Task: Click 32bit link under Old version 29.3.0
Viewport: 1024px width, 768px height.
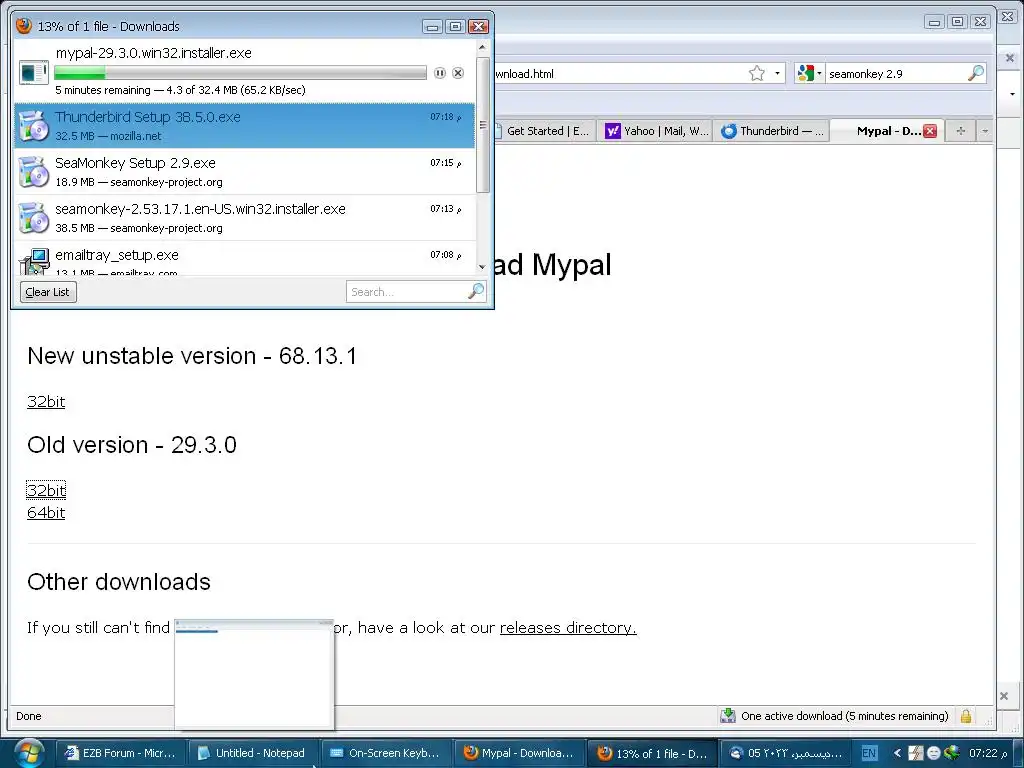Action: pyautogui.click(x=46, y=490)
